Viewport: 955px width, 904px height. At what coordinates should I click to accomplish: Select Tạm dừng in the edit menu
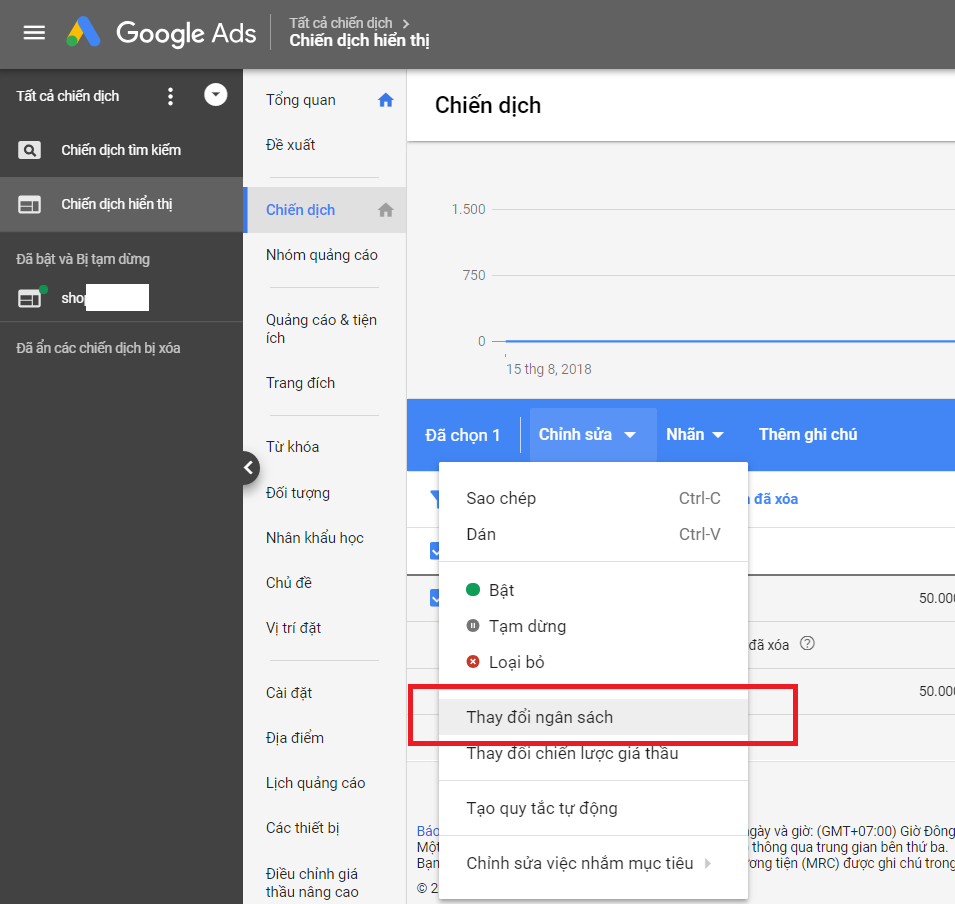point(527,626)
